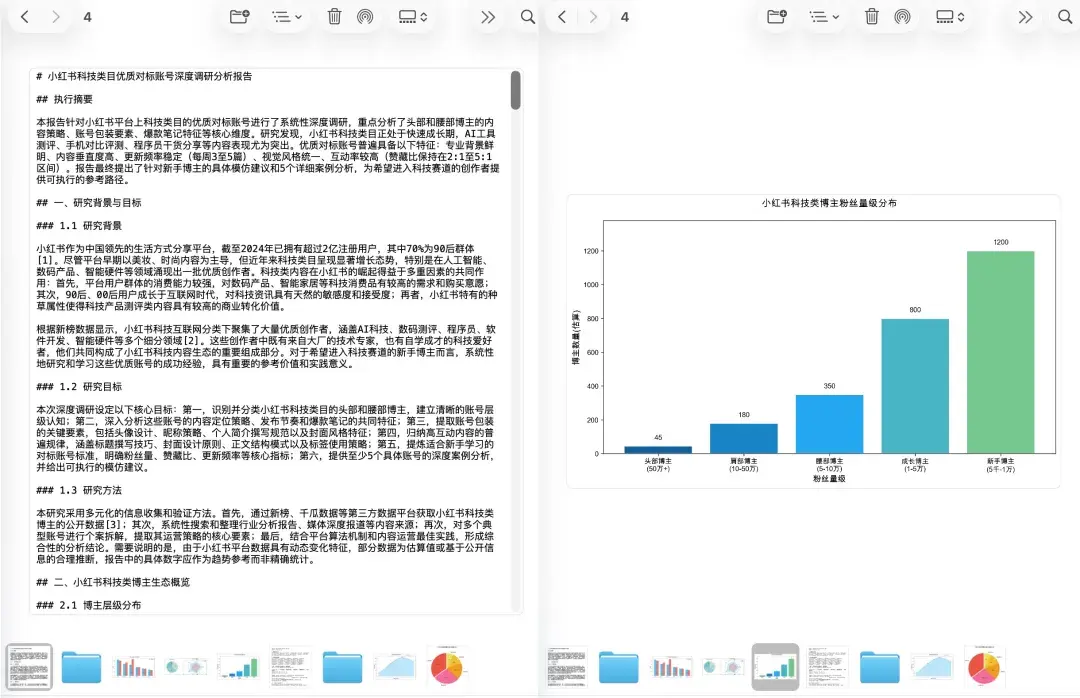
Task: Click the trash icon in the right window
Action: 871,17
